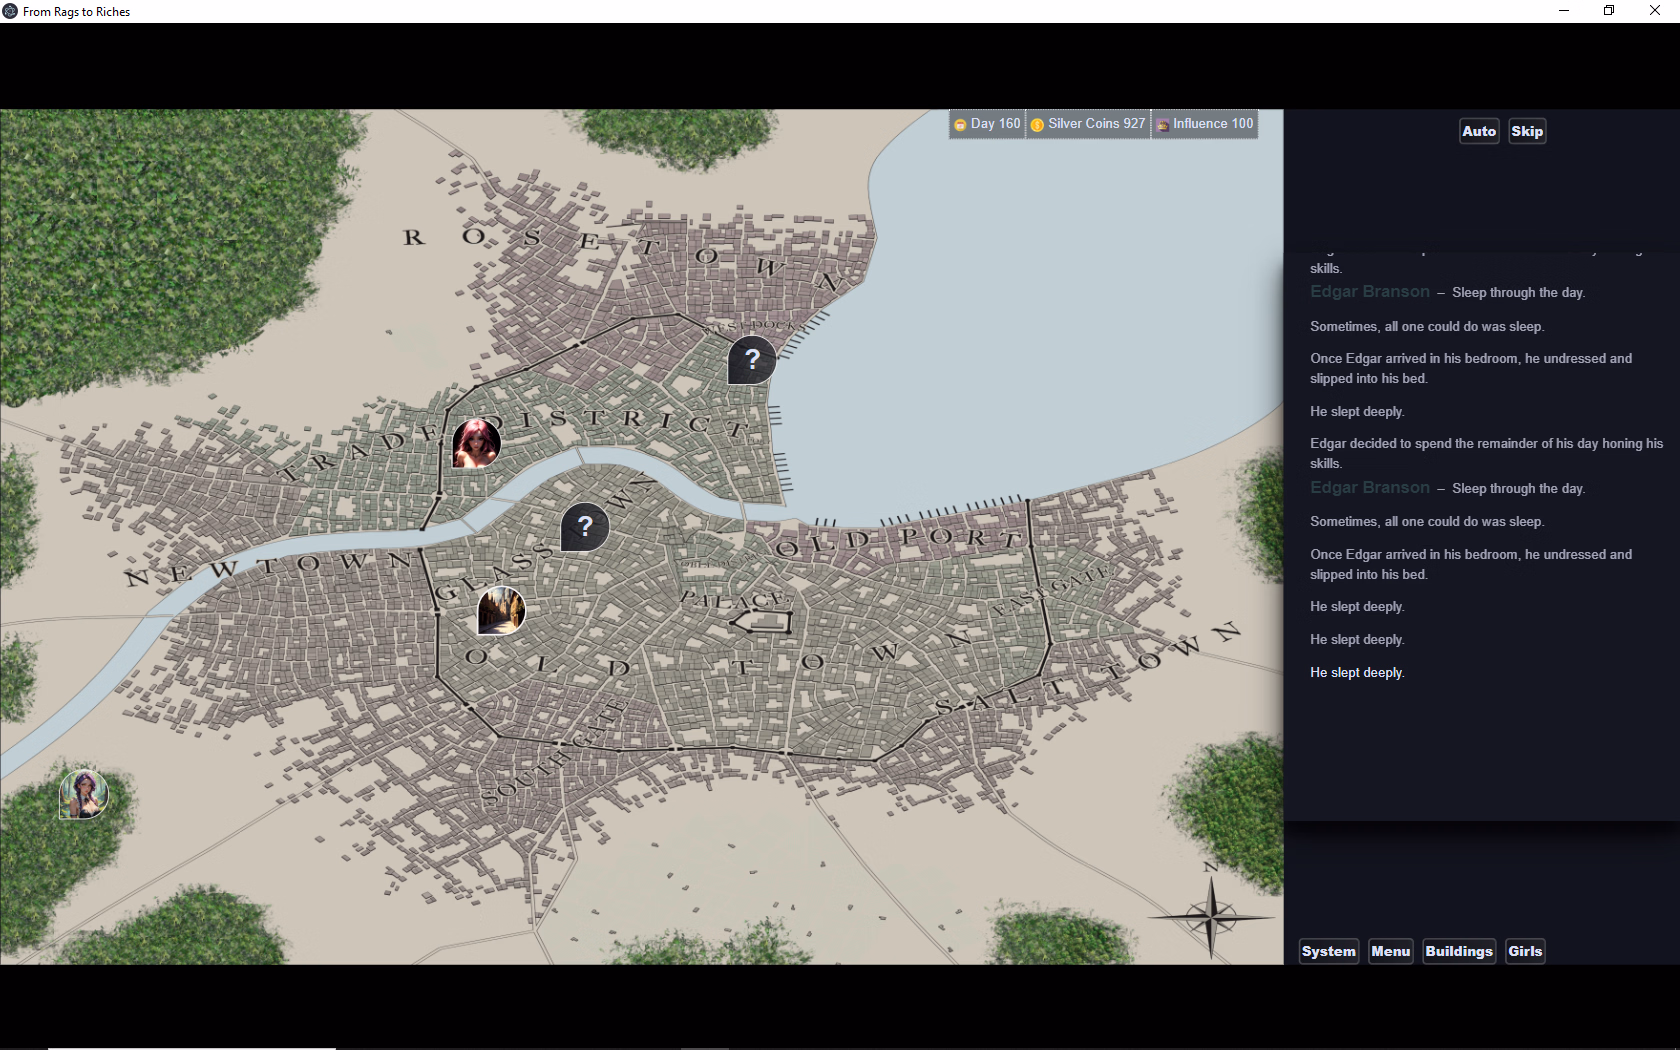Click the Silver Coins 927 counter
This screenshot has height=1050, width=1680.
click(x=1088, y=124)
